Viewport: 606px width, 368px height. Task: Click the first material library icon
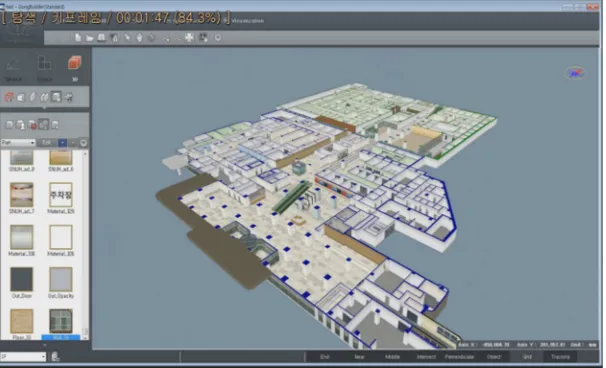[9, 125]
